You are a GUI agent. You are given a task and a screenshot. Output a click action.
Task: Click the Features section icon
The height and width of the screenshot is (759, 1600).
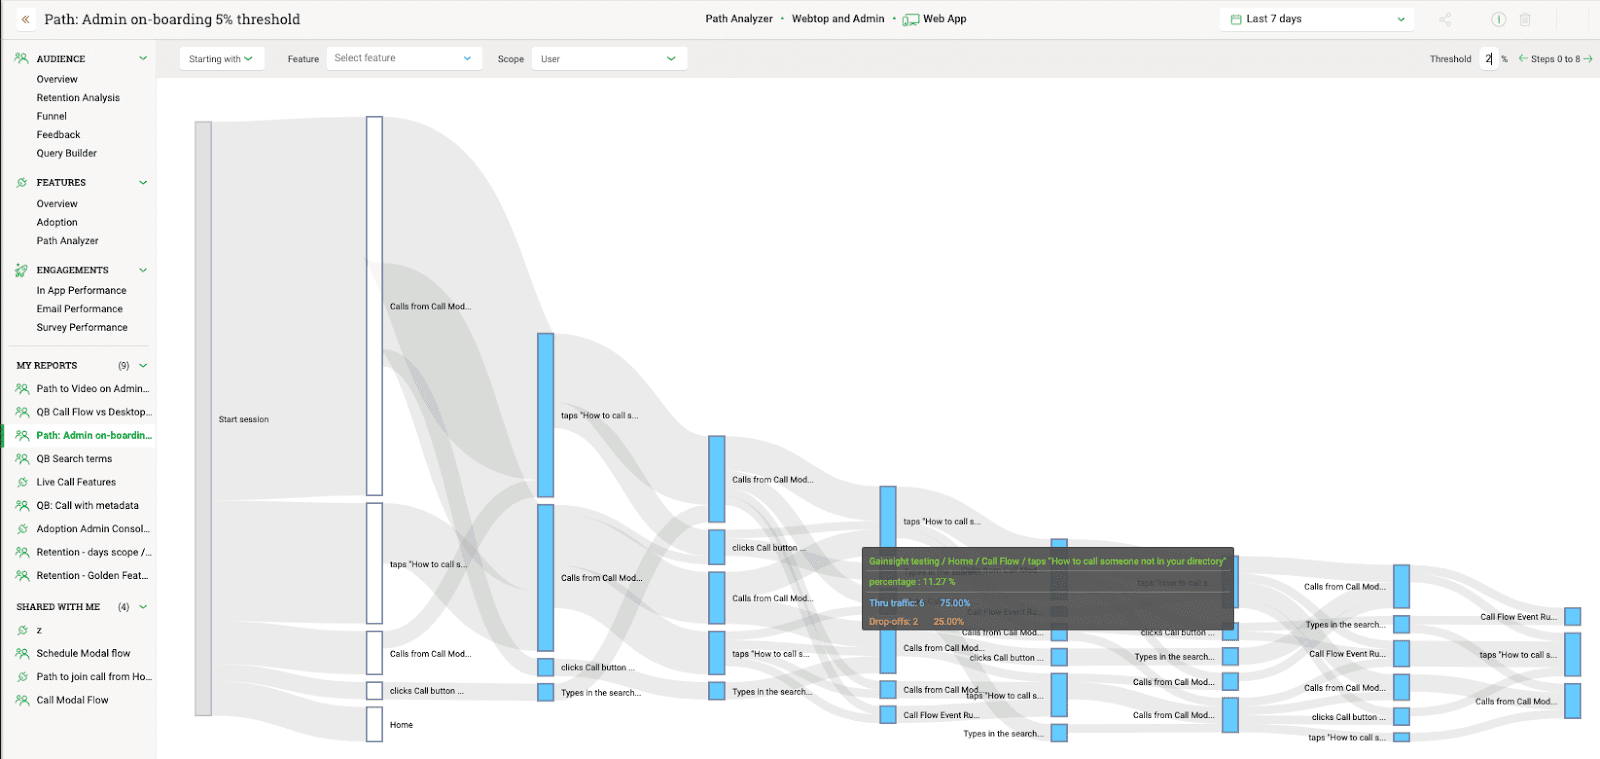point(22,183)
